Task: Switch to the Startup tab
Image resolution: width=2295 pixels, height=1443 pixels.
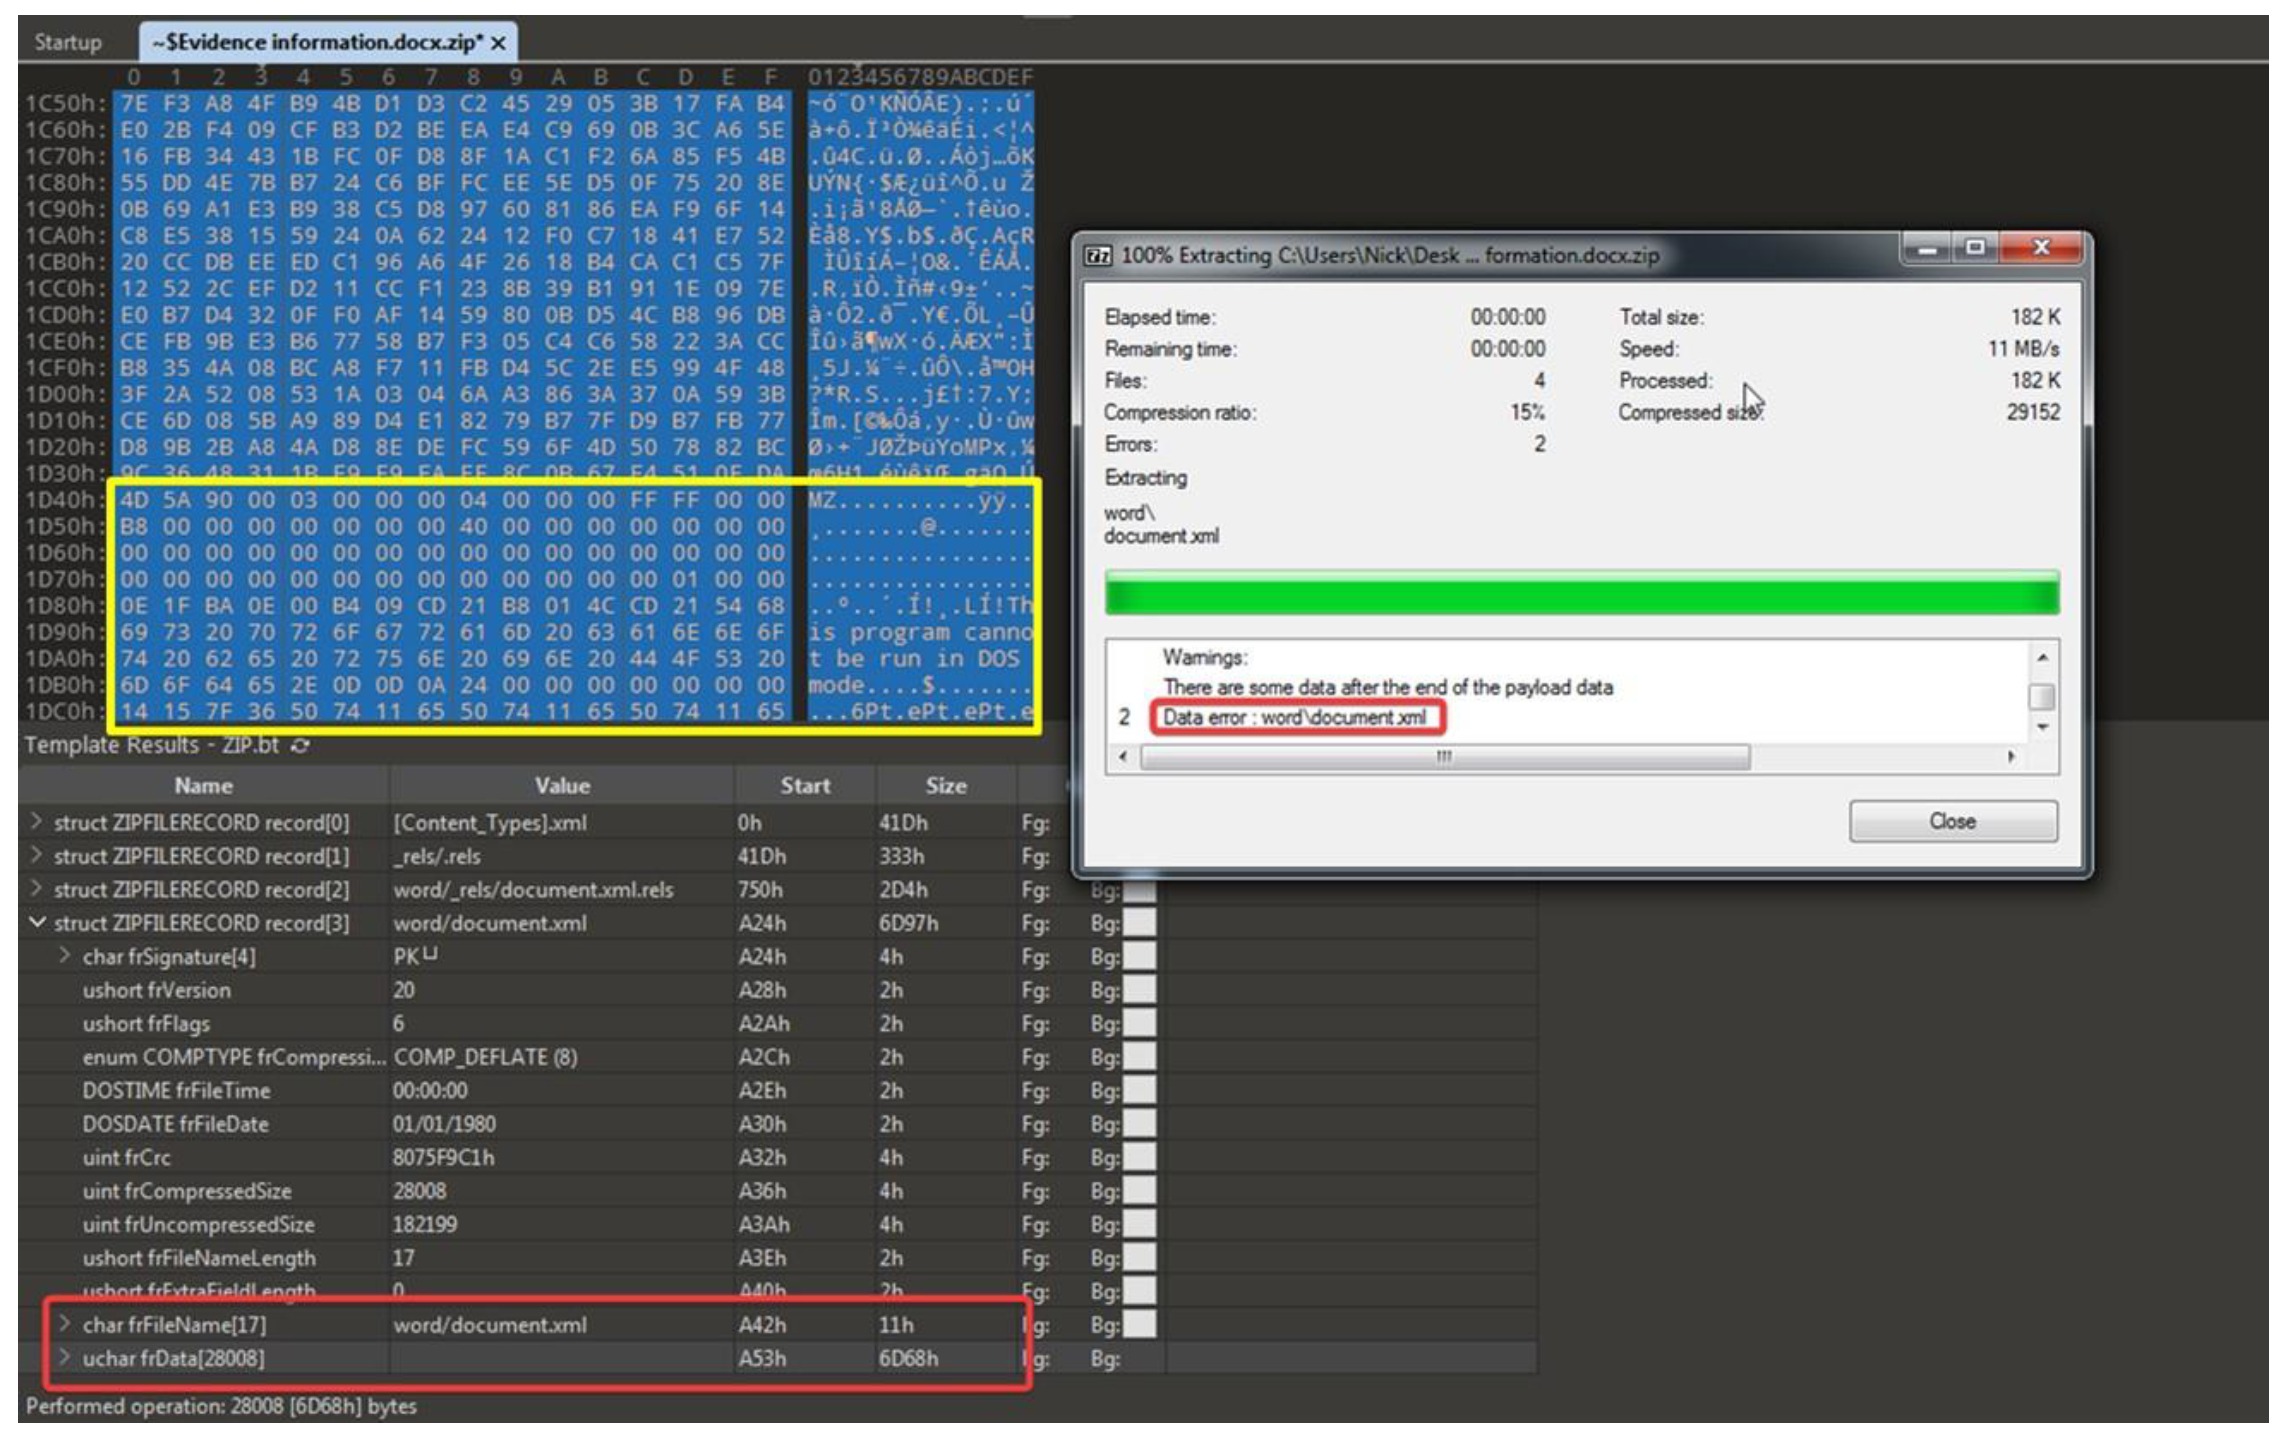Action: click(x=68, y=42)
